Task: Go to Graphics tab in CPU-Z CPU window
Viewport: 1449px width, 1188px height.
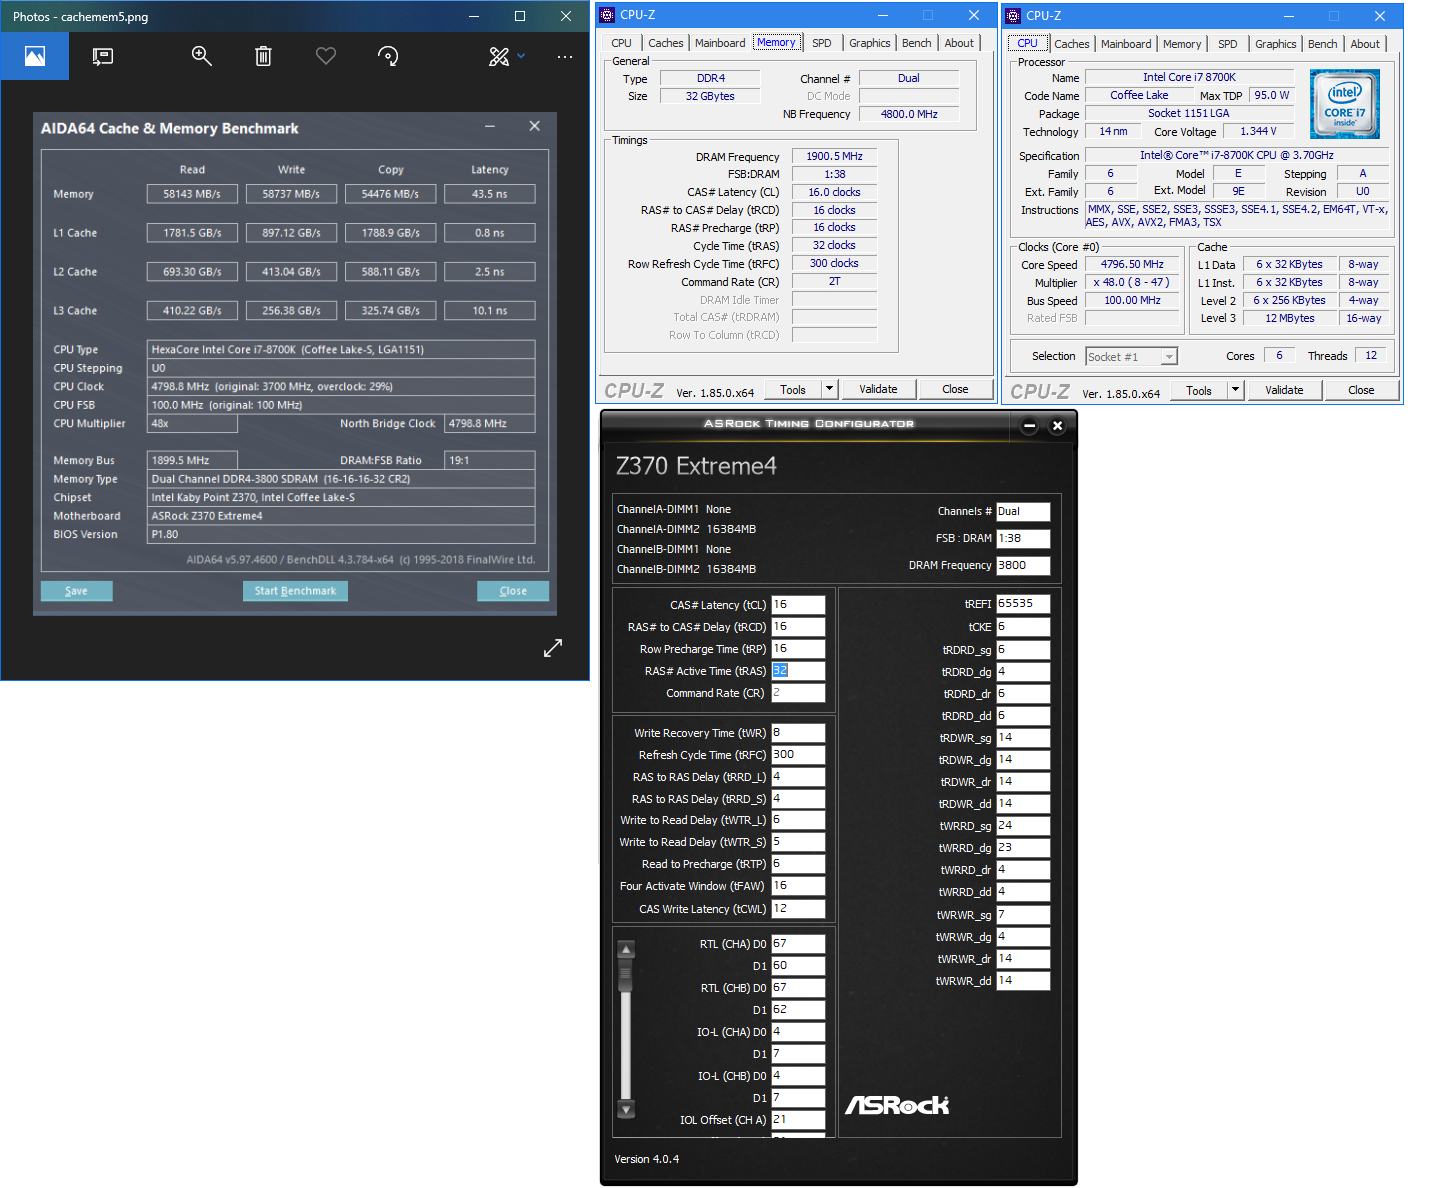Action: point(1276,44)
